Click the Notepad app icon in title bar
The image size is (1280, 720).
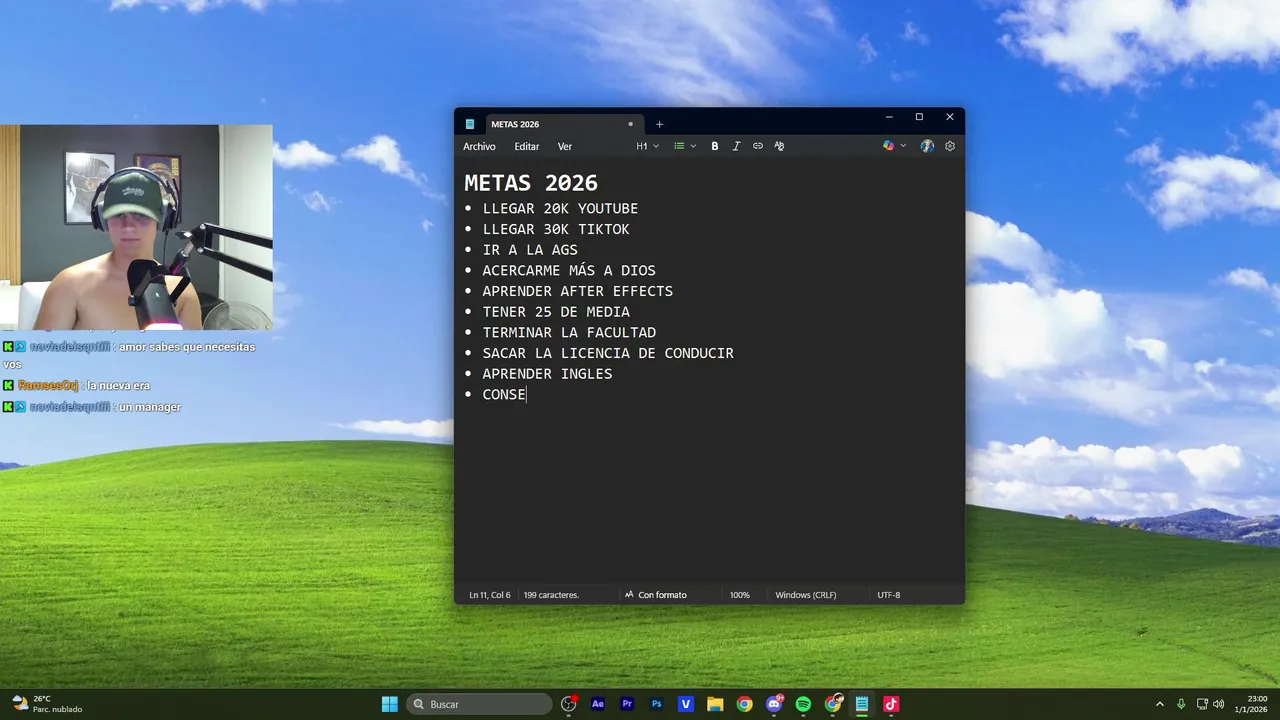click(x=470, y=124)
